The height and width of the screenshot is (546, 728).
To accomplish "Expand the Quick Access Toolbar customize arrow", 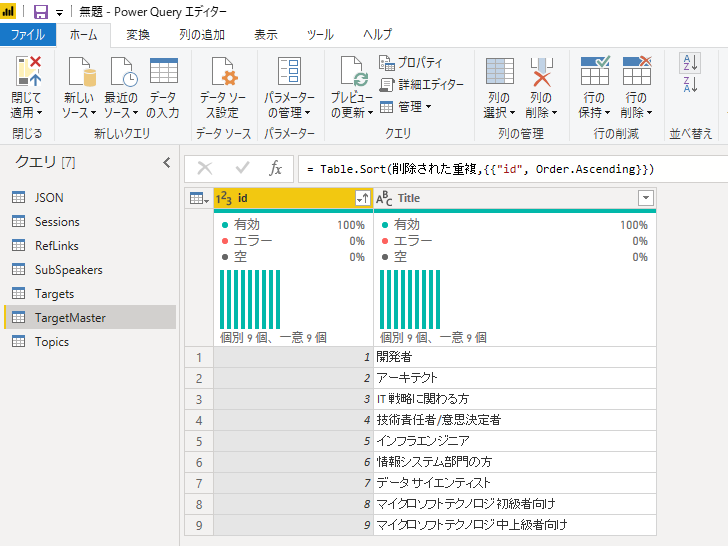I will click(x=59, y=13).
